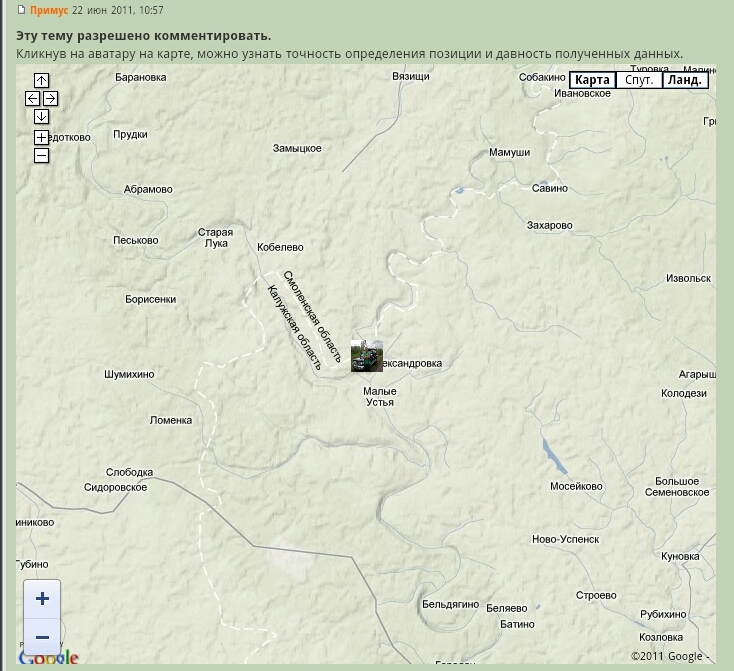Click the Мосейково place label
The height and width of the screenshot is (671, 734).
(576, 486)
